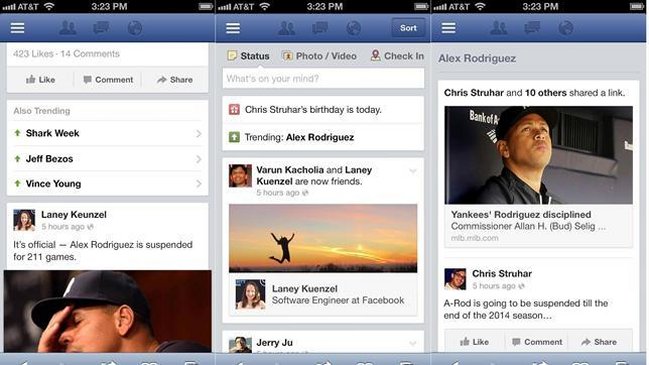Share Chris Struhar's A-Rod post

(599, 342)
